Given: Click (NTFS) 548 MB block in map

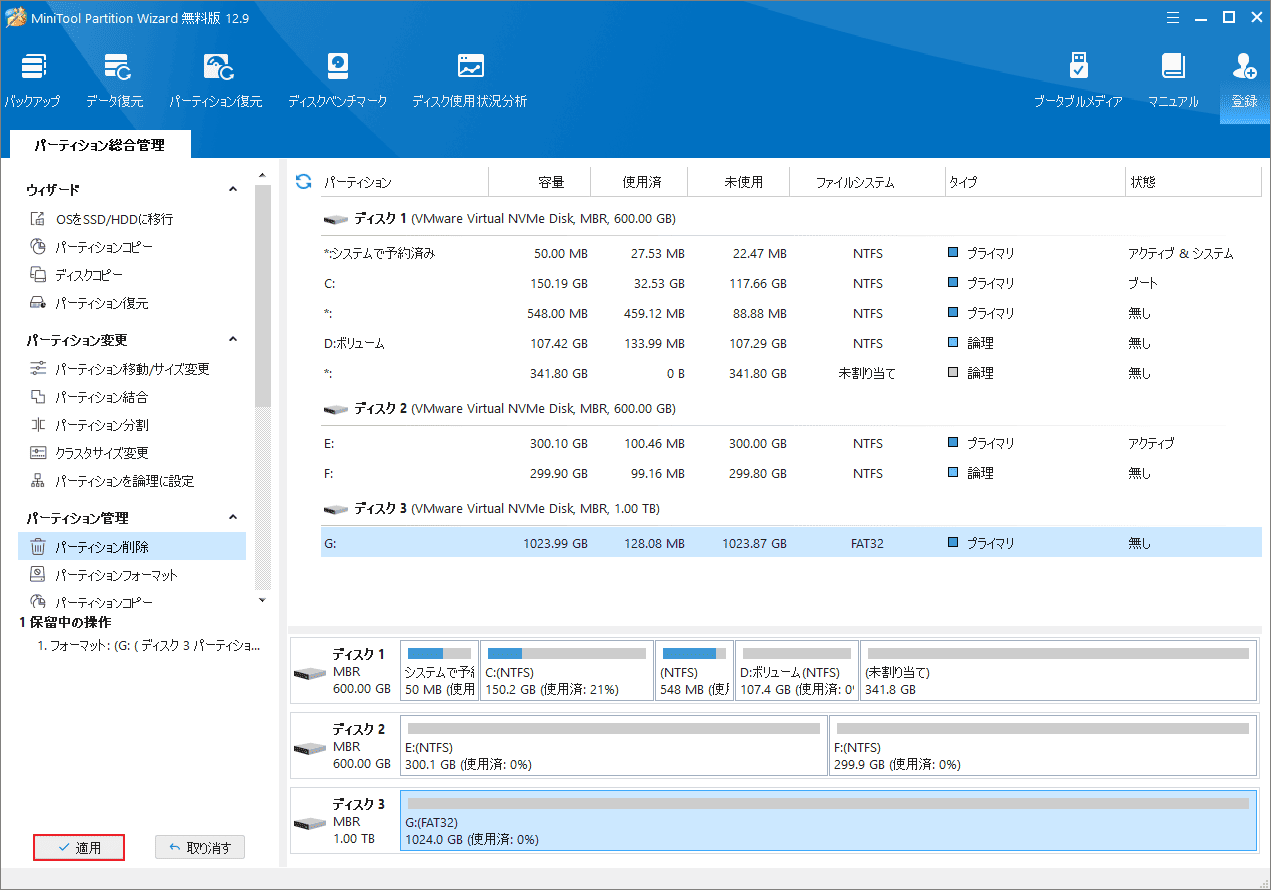Looking at the screenshot, I should pyautogui.click(x=693, y=671).
